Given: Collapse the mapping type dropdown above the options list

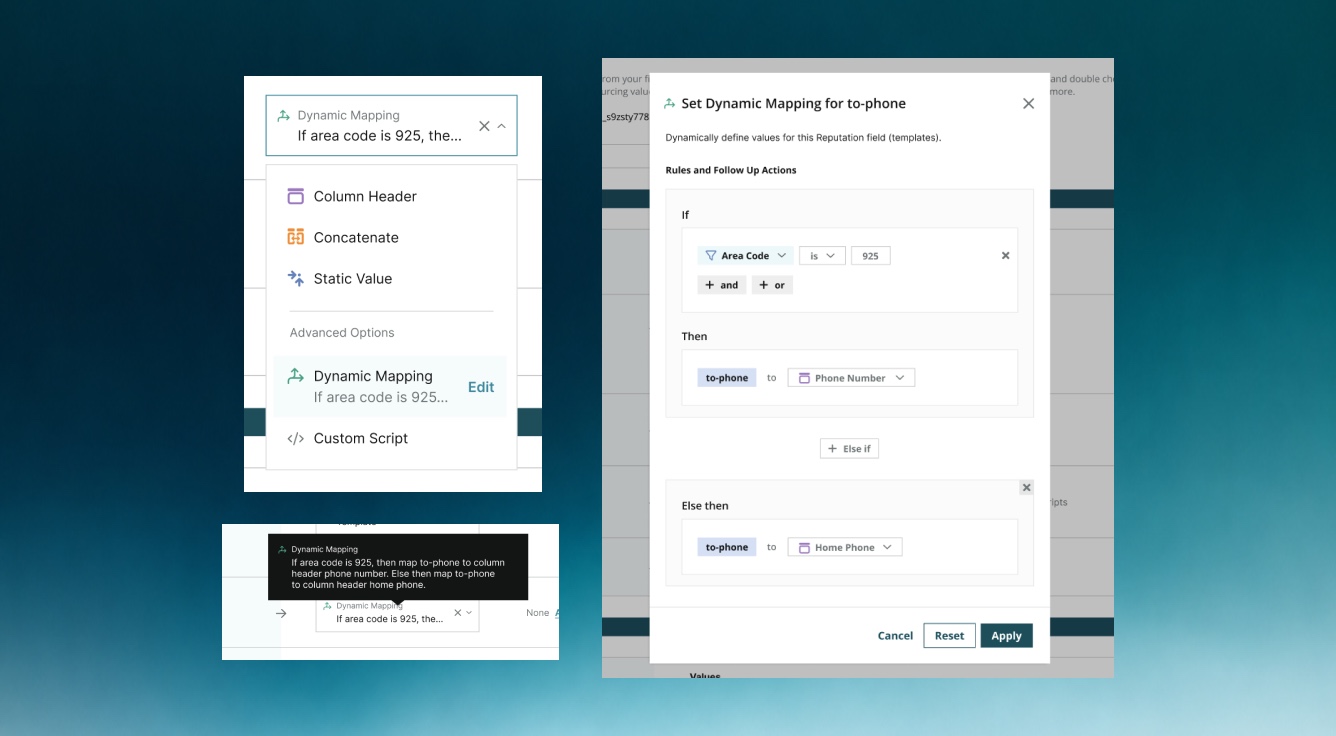Looking at the screenshot, I should pyautogui.click(x=501, y=126).
